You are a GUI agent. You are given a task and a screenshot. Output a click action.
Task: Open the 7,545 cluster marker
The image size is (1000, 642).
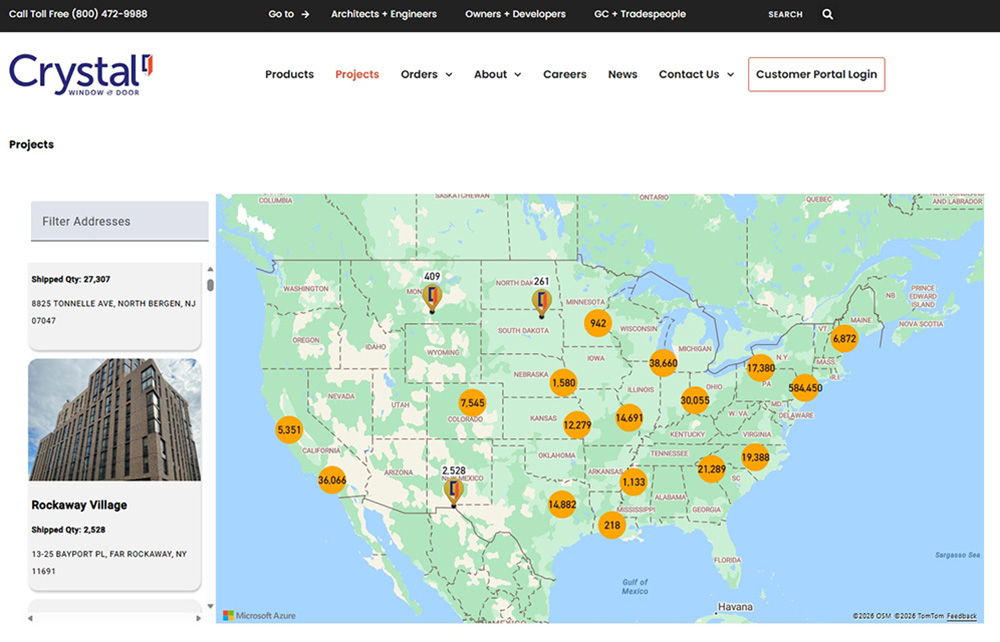click(472, 403)
